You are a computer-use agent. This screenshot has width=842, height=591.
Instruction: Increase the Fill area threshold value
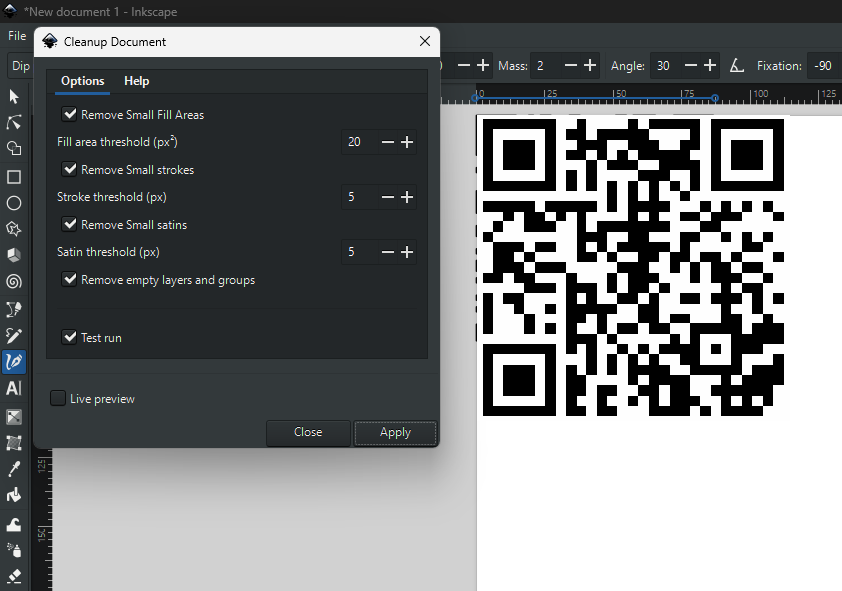tap(407, 142)
